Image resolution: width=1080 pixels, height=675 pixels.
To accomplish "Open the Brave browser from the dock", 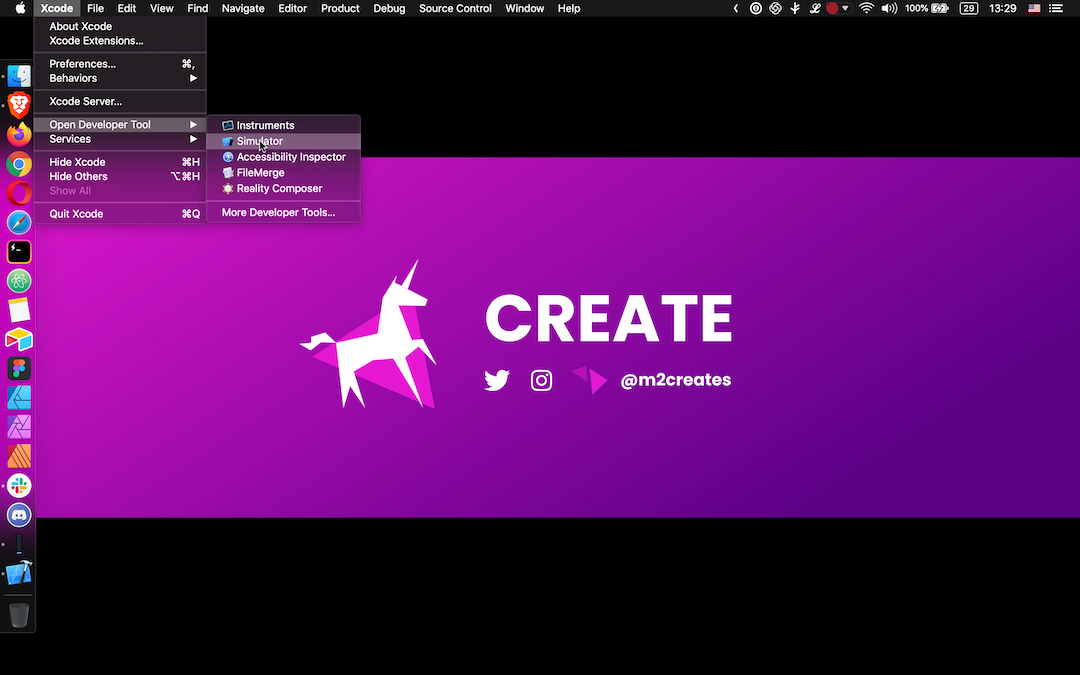I will (18, 104).
